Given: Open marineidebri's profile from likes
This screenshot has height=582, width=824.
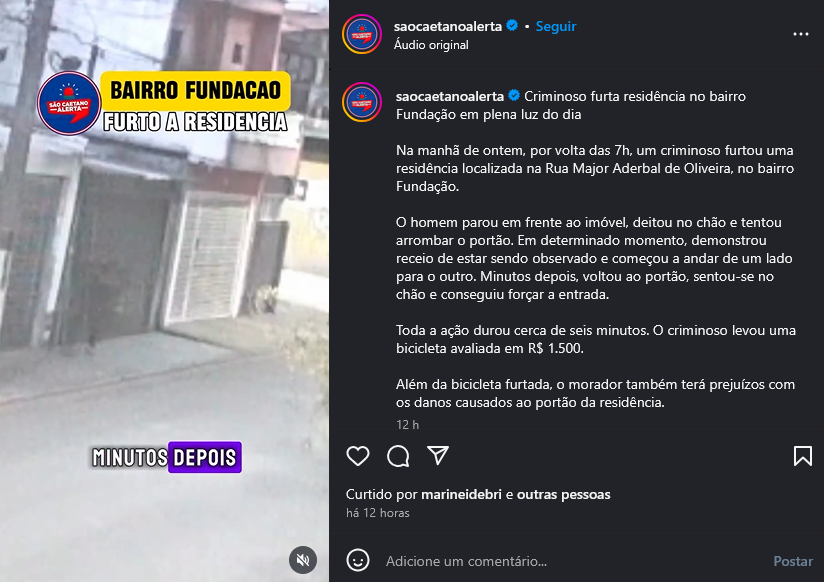Looking at the screenshot, I should 461,494.
